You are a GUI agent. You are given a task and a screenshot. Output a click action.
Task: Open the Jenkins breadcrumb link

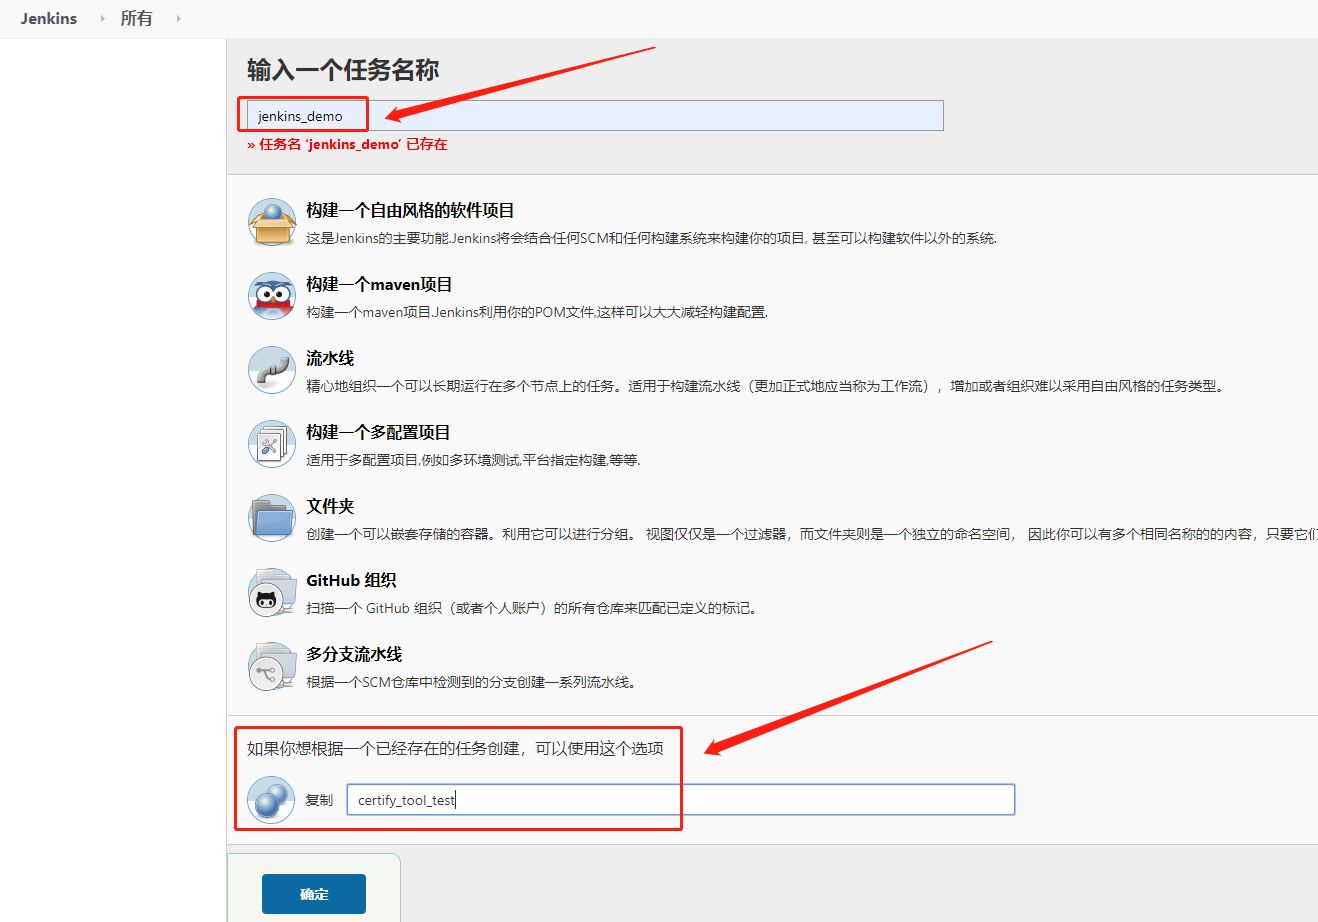tap(49, 18)
